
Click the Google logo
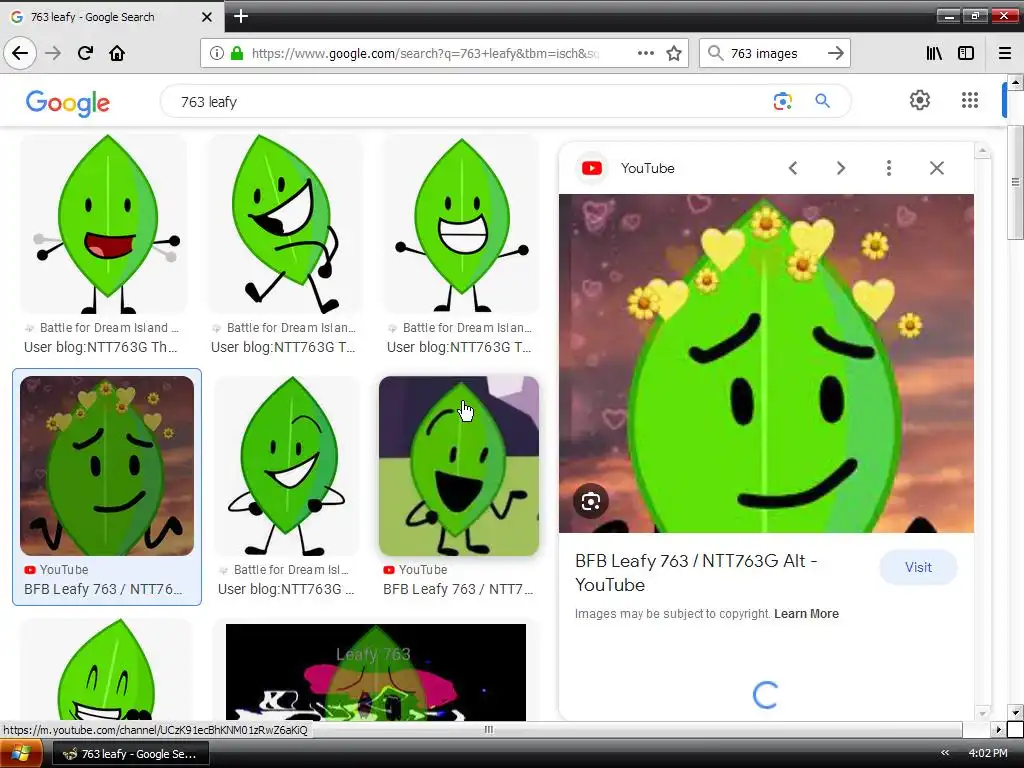[68, 103]
